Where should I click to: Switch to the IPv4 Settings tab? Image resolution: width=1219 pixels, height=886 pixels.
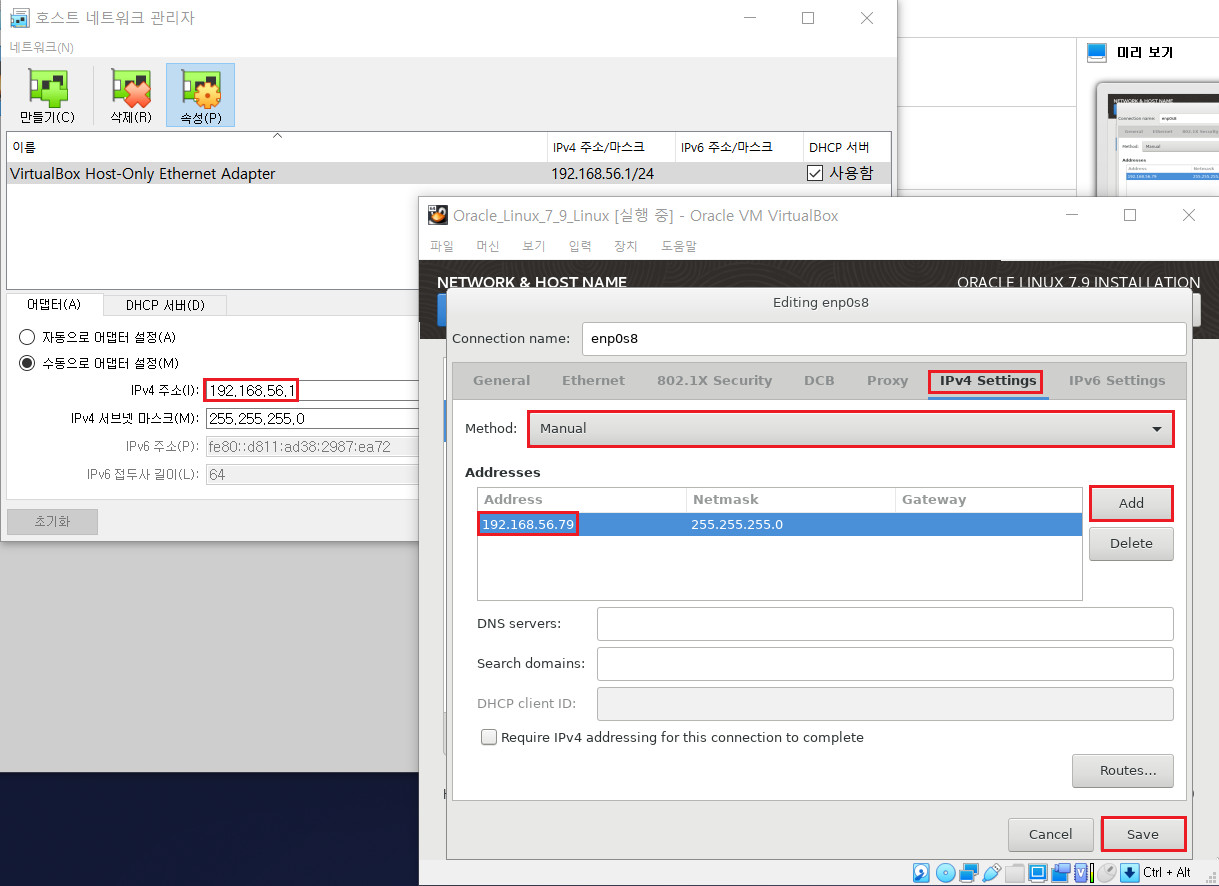coord(988,381)
